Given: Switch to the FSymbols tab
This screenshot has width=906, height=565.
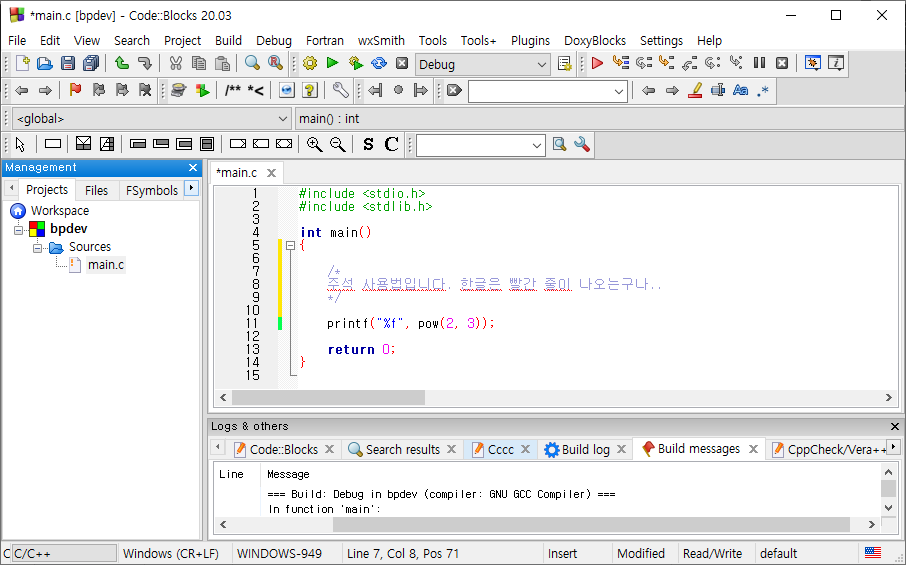Looking at the screenshot, I should pyautogui.click(x=151, y=190).
